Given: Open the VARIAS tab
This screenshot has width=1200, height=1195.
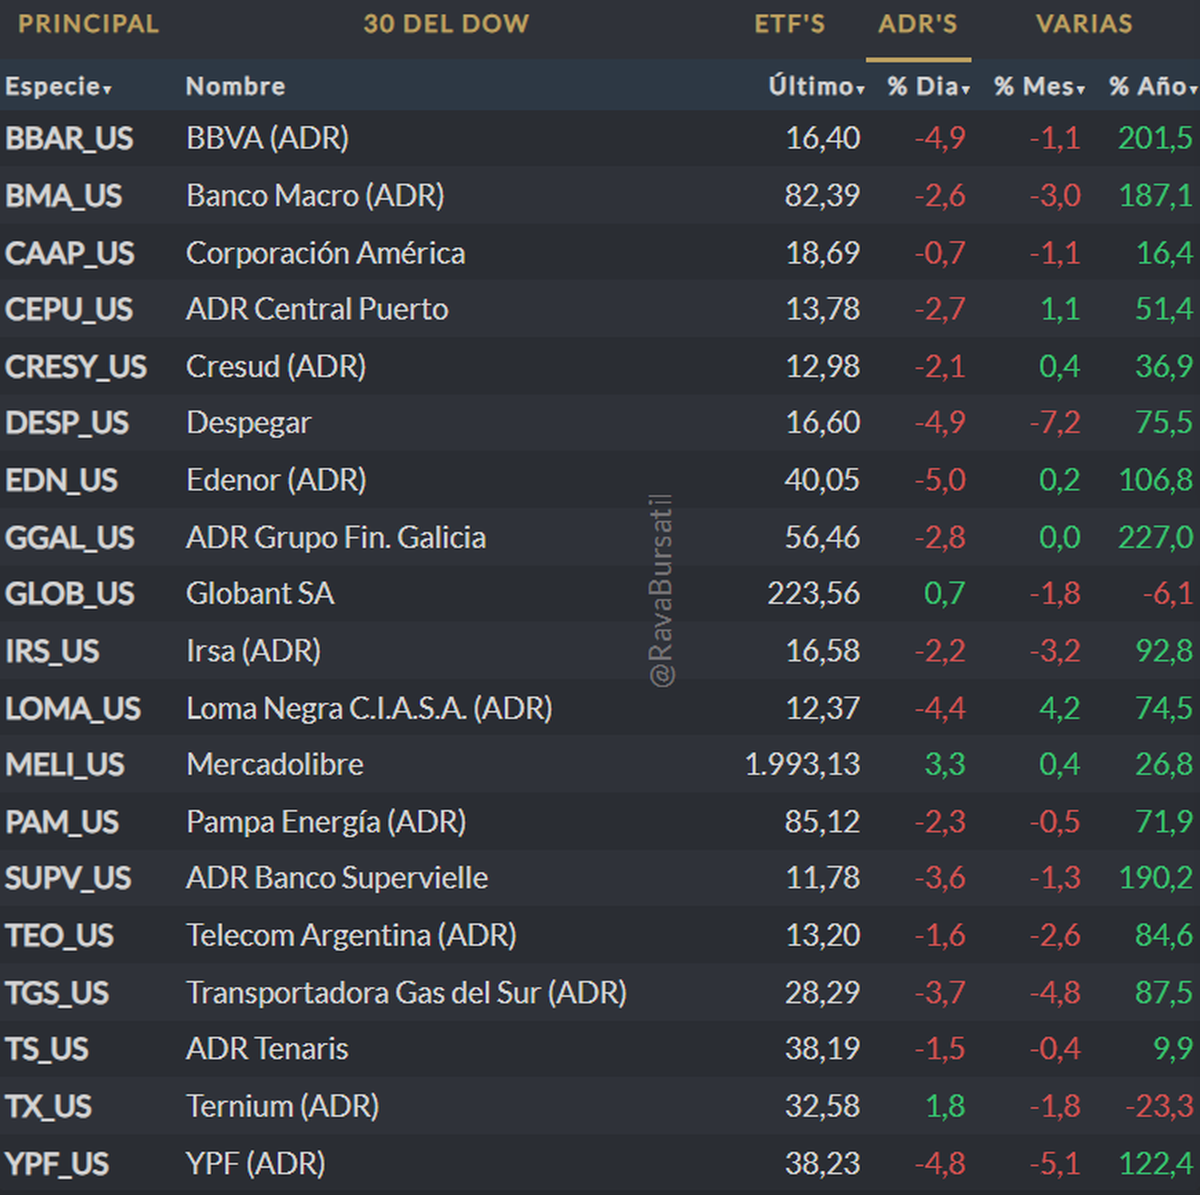Looking at the screenshot, I should [x=1084, y=24].
